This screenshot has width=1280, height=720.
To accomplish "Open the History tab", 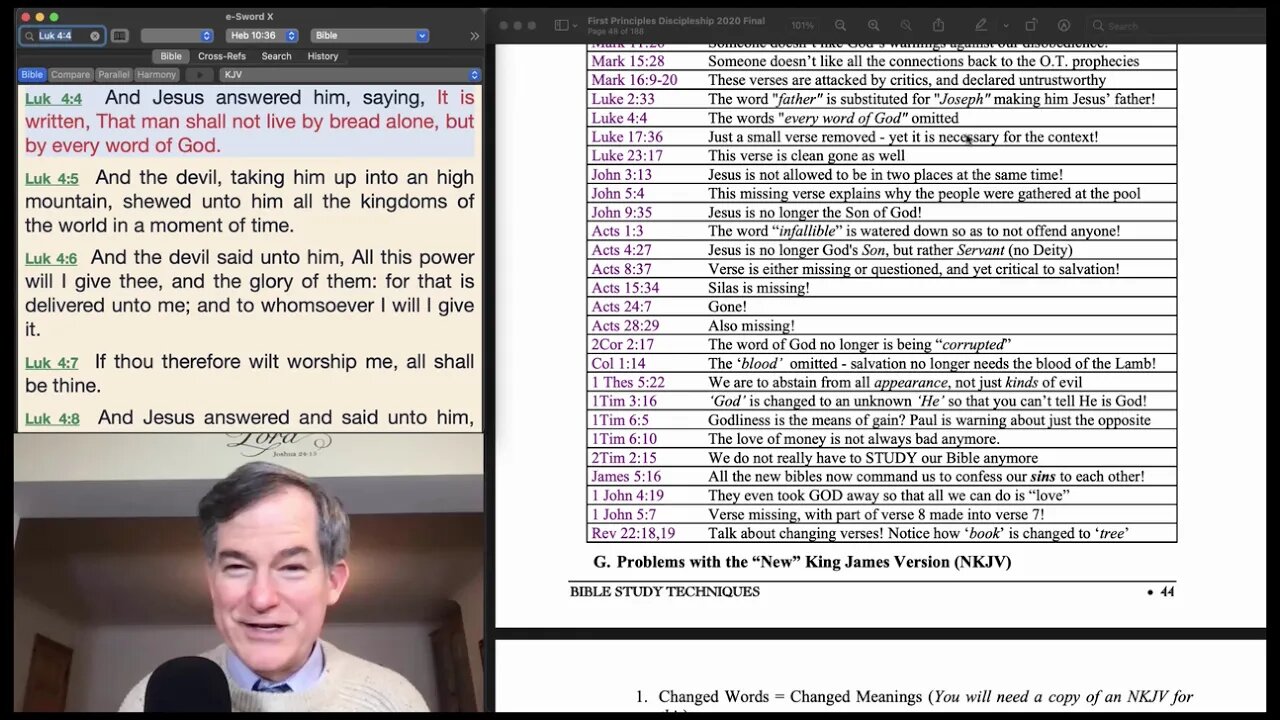I will click(322, 56).
